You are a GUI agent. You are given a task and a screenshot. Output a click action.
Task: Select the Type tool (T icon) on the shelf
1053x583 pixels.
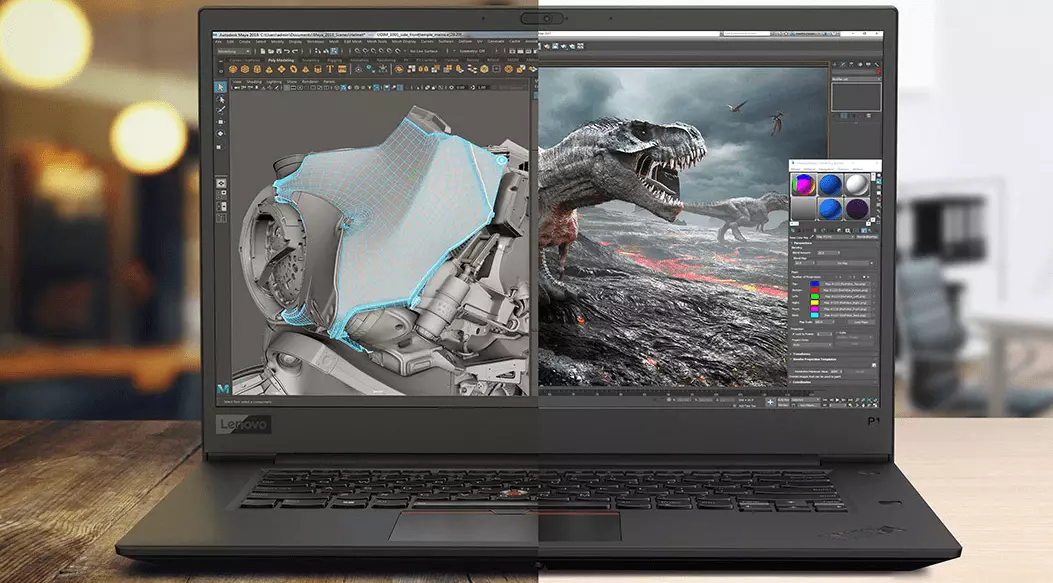pos(331,68)
